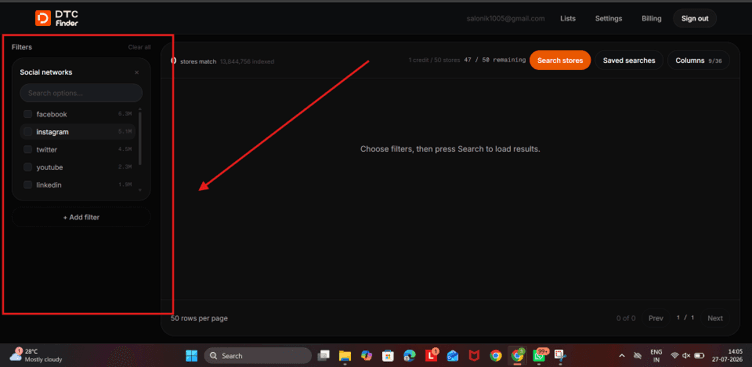The height and width of the screenshot is (367, 752).
Task: Click Search stores button
Action: click(x=560, y=60)
